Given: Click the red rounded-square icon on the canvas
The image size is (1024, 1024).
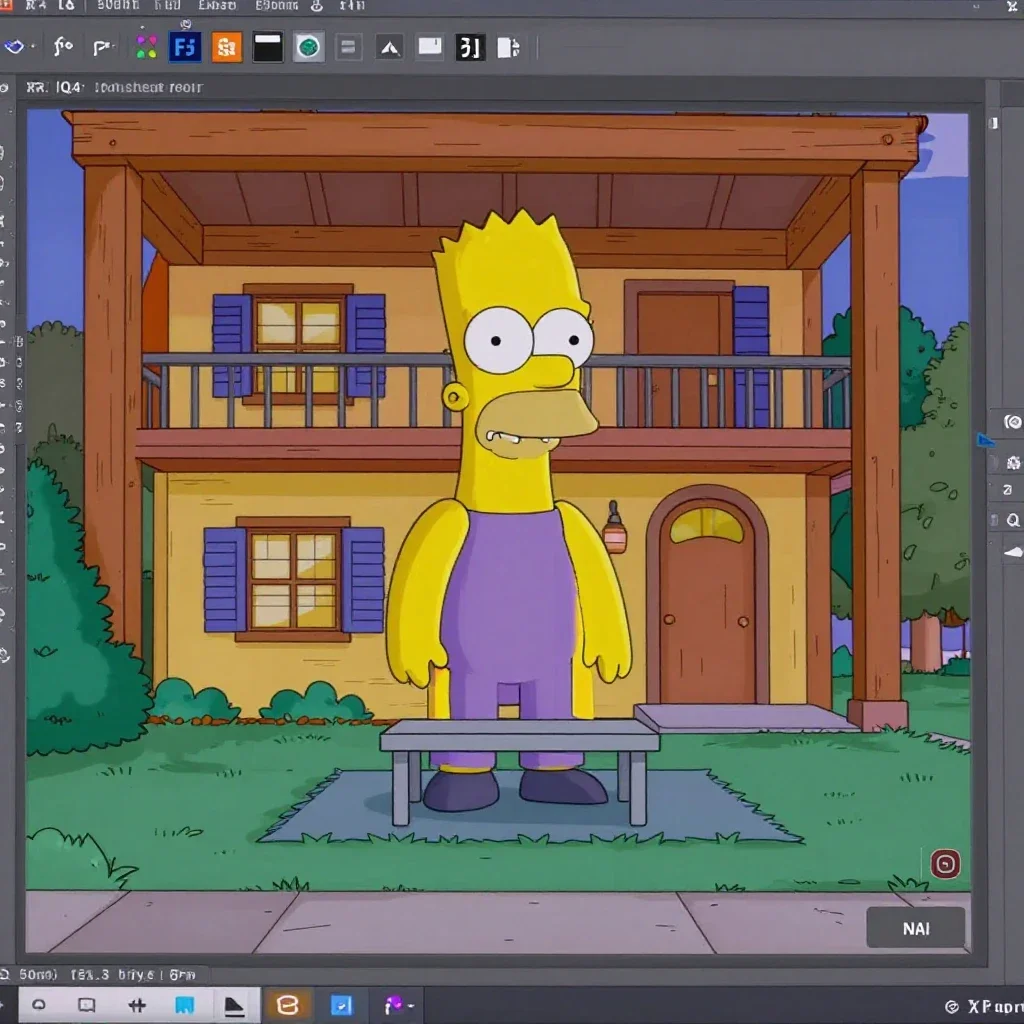Looking at the screenshot, I should [945, 864].
